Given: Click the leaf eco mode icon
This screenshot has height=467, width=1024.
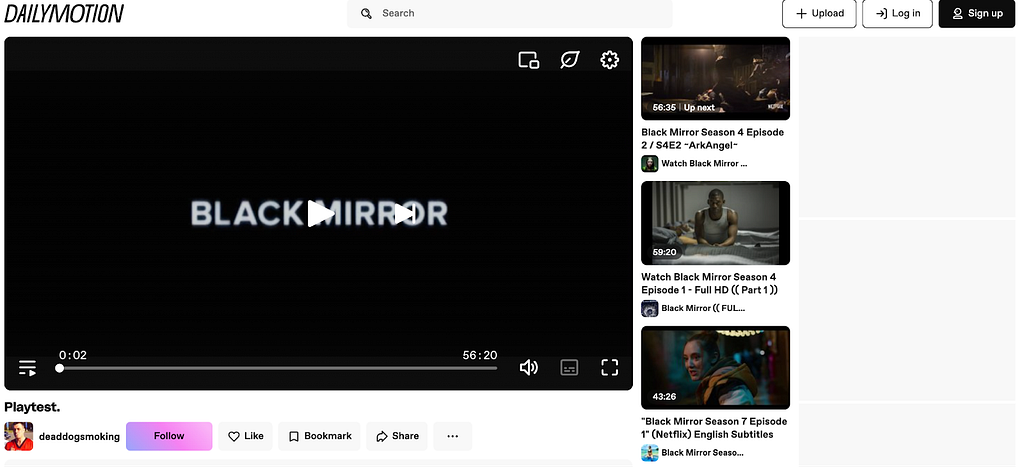Looking at the screenshot, I should coord(569,60).
